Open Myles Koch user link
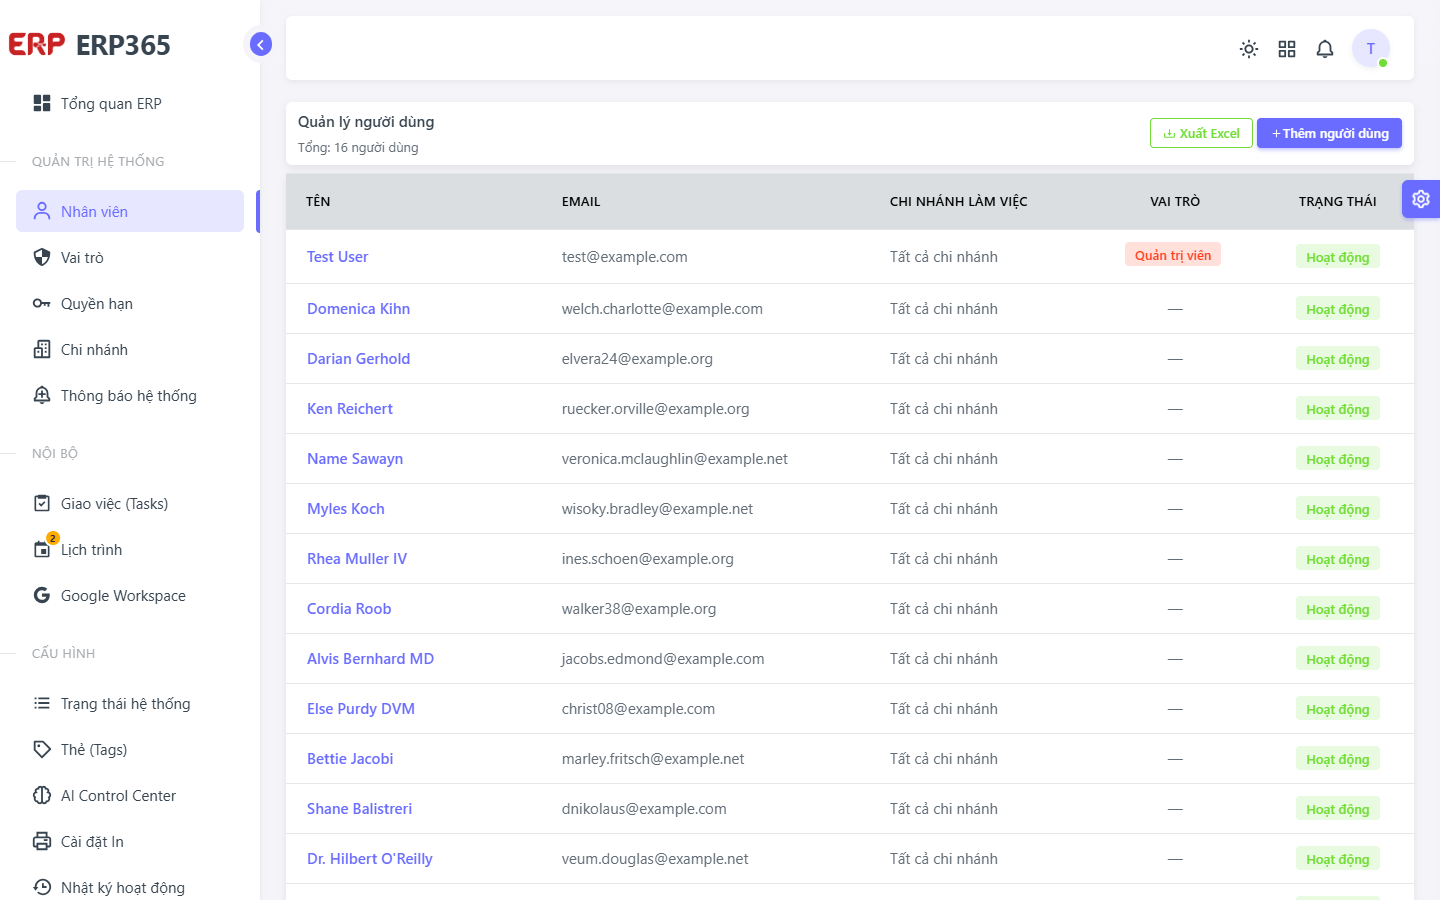Image resolution: width=1440 pixels, height=900 pixels. click(346, 509)
